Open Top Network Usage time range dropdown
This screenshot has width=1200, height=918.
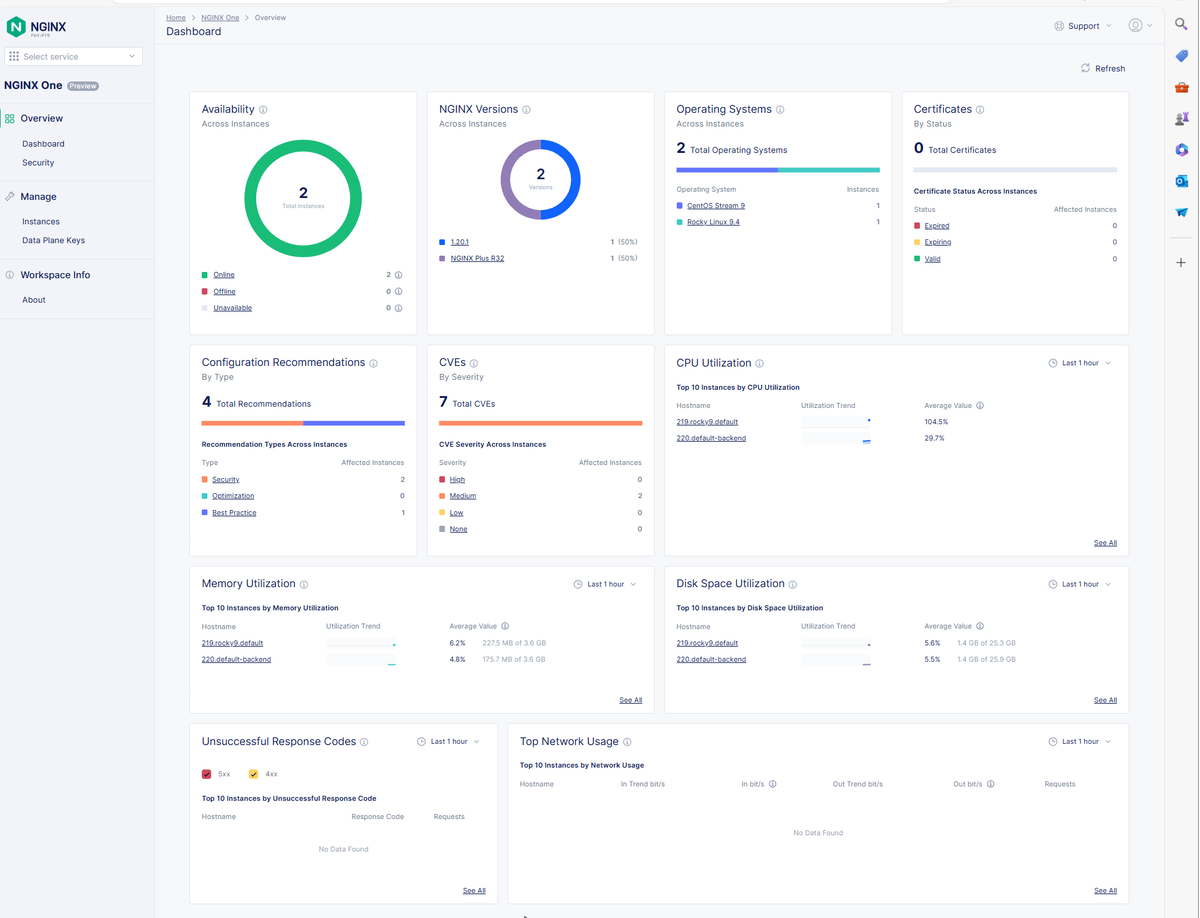coord(1080,742)
